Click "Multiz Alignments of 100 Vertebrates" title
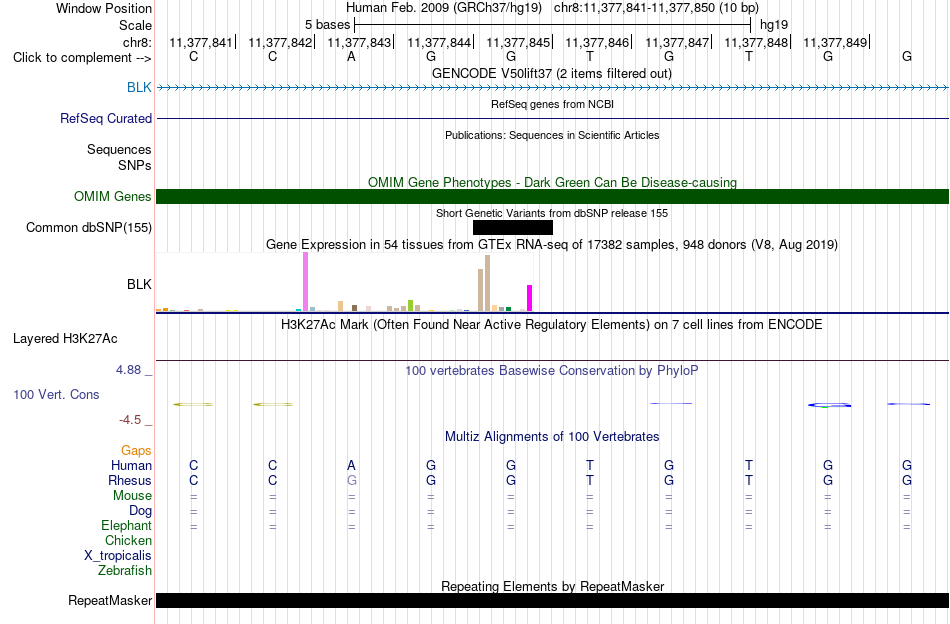 pyautogui.click(x=552, y=436)
